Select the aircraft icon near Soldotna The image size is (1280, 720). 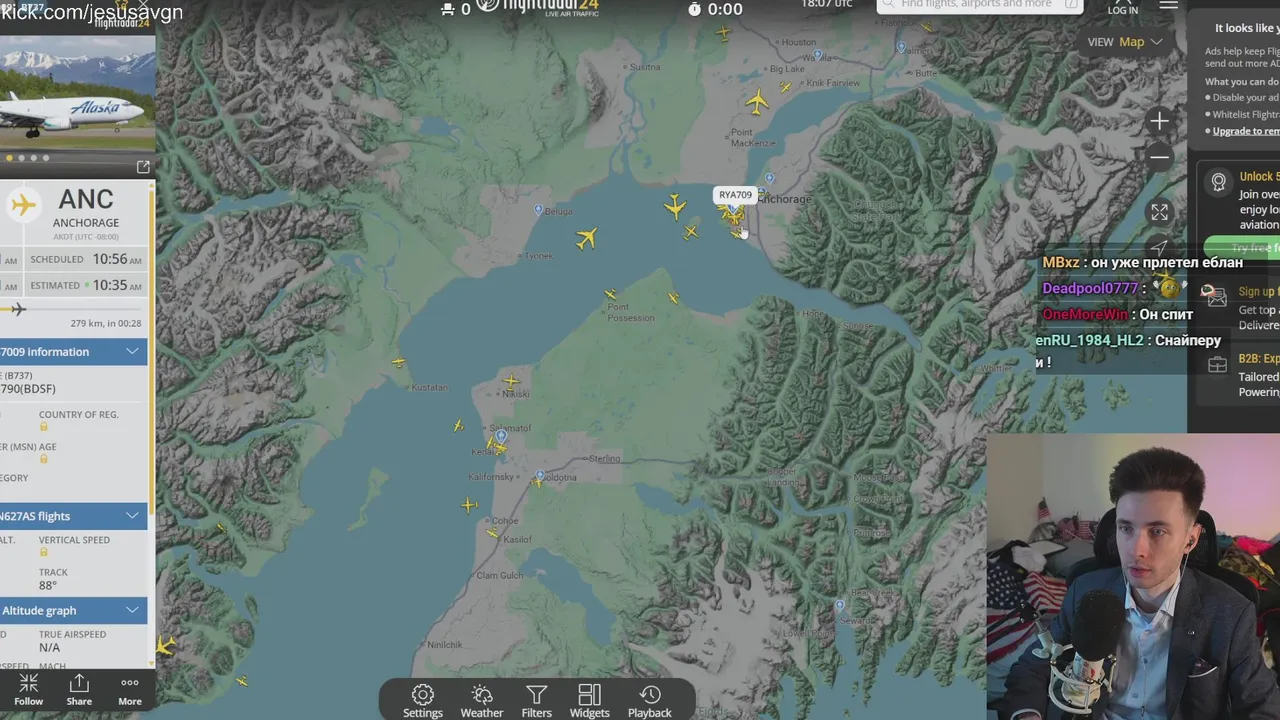tap(537, 482)
